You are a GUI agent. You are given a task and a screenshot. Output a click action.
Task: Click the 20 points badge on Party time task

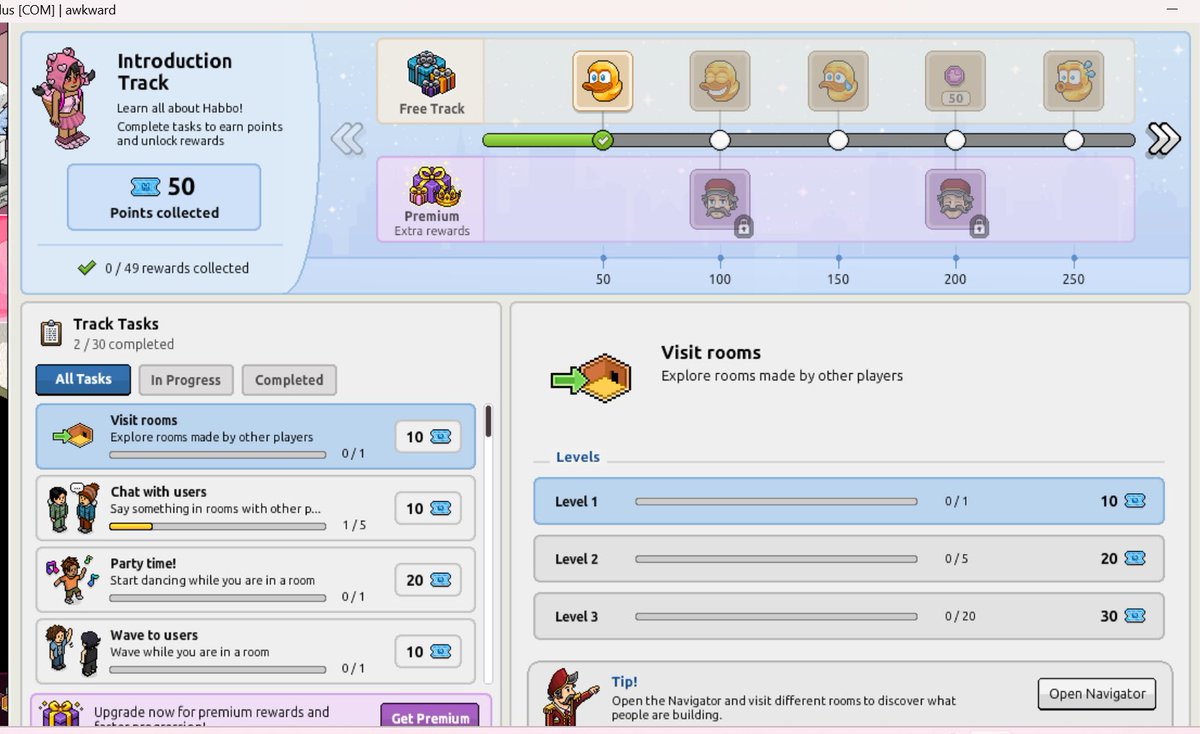tap(428, 580)
